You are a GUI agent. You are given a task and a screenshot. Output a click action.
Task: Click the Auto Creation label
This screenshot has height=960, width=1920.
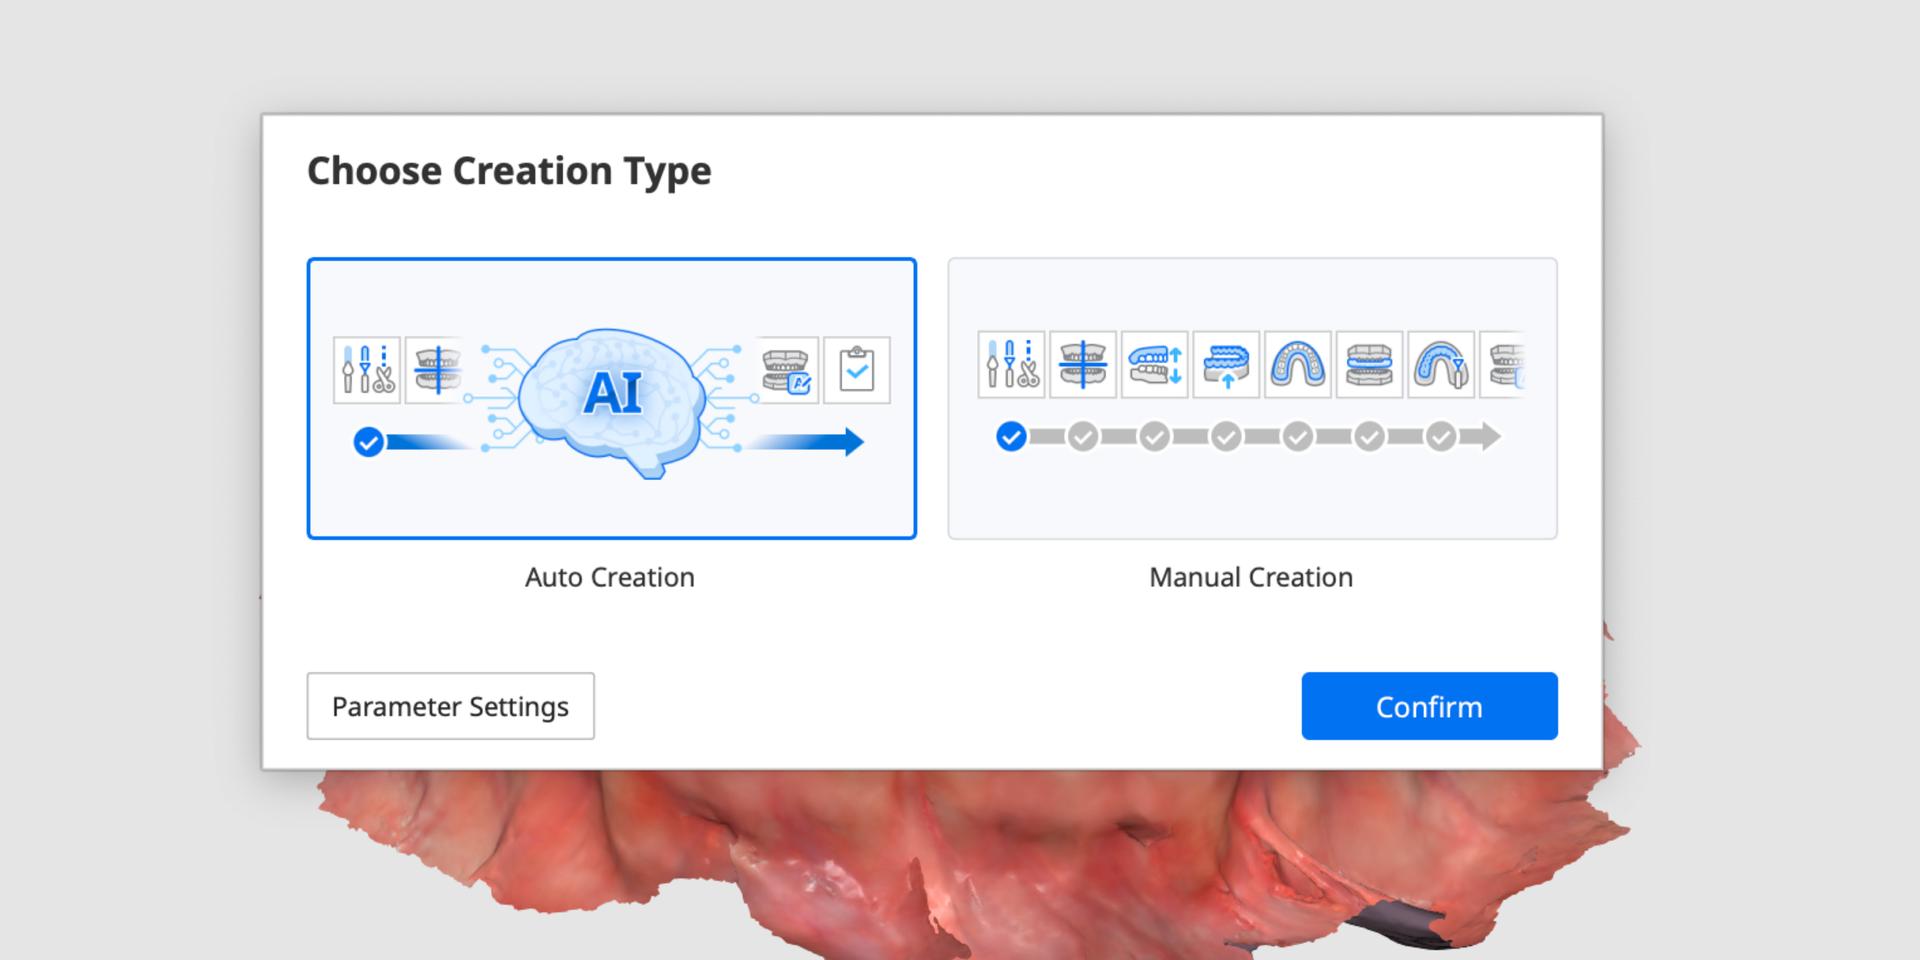(610, 577)
